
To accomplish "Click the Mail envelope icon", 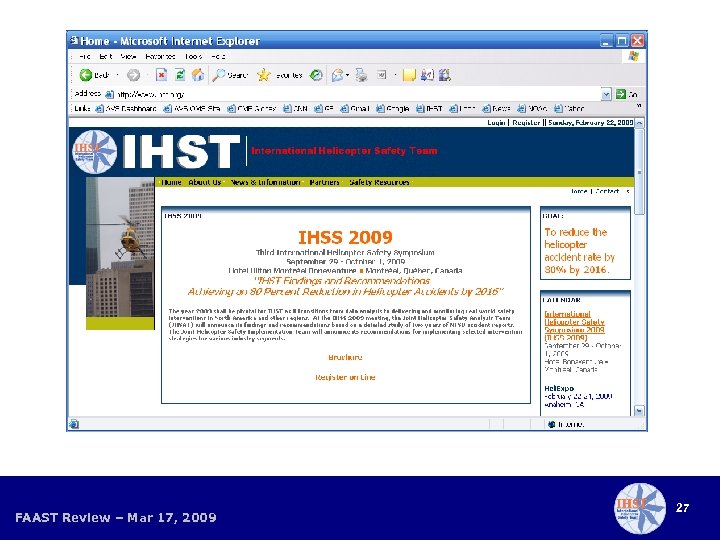I will [x=338, y=75].
